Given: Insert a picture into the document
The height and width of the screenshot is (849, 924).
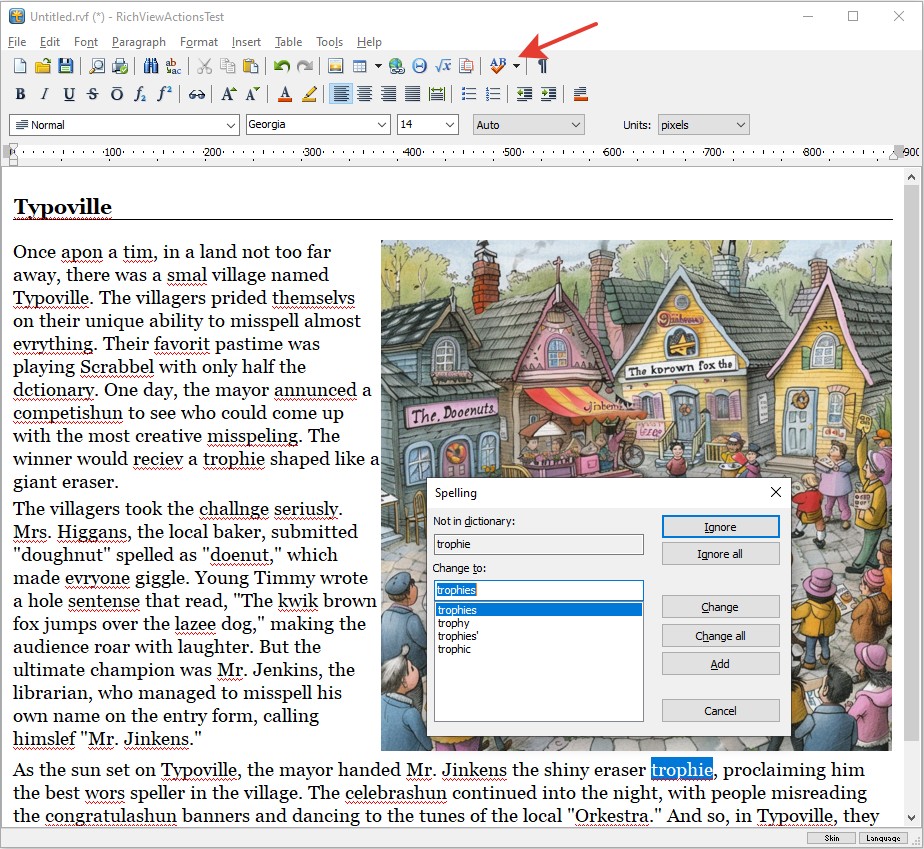Looking at the screenshot, I should coord(334,65).
